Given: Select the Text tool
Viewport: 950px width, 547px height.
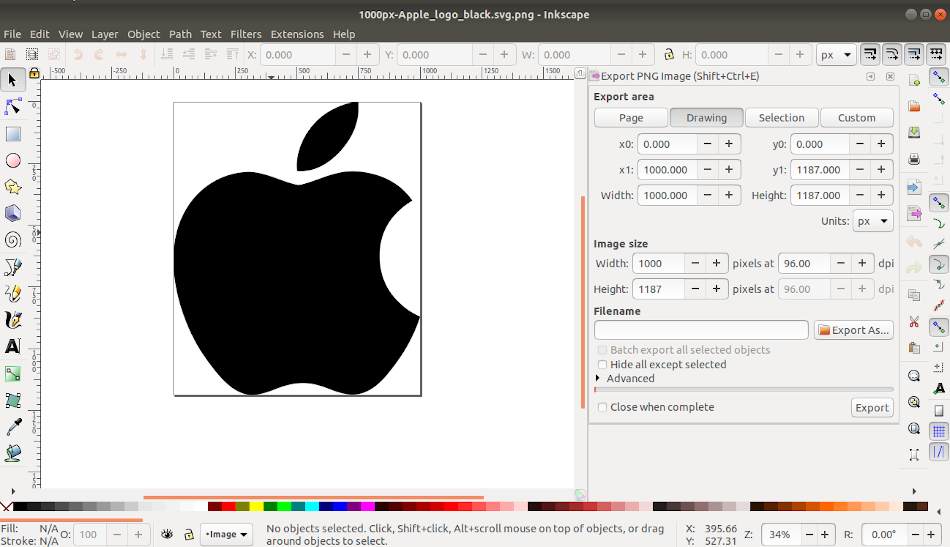Looking at the screenshot, I should pos(13,346).
